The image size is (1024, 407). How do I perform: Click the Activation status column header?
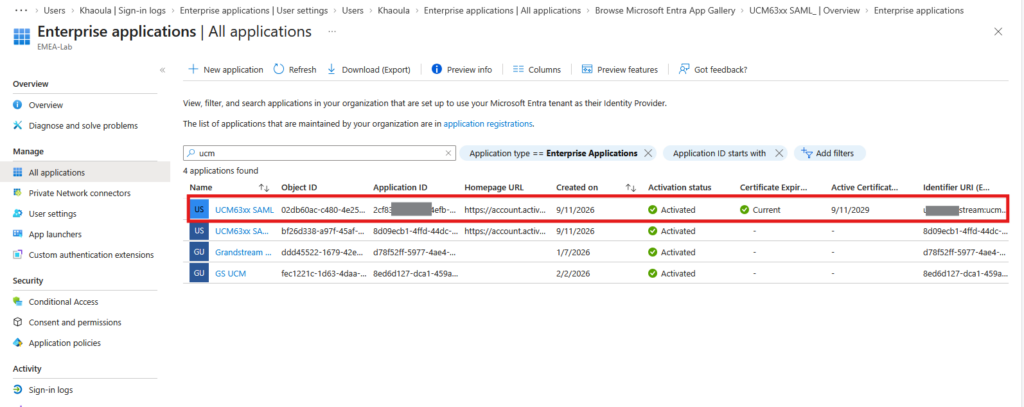click(679, 187)
